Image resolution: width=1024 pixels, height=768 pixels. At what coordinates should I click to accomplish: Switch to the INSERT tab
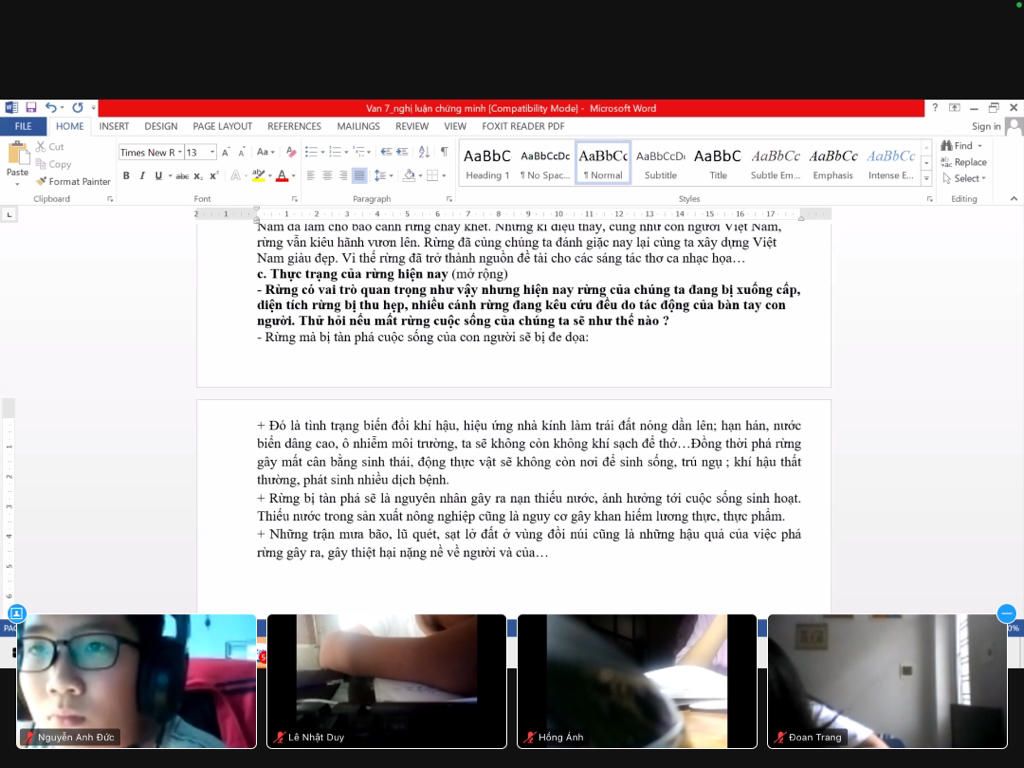click(114, 126)
